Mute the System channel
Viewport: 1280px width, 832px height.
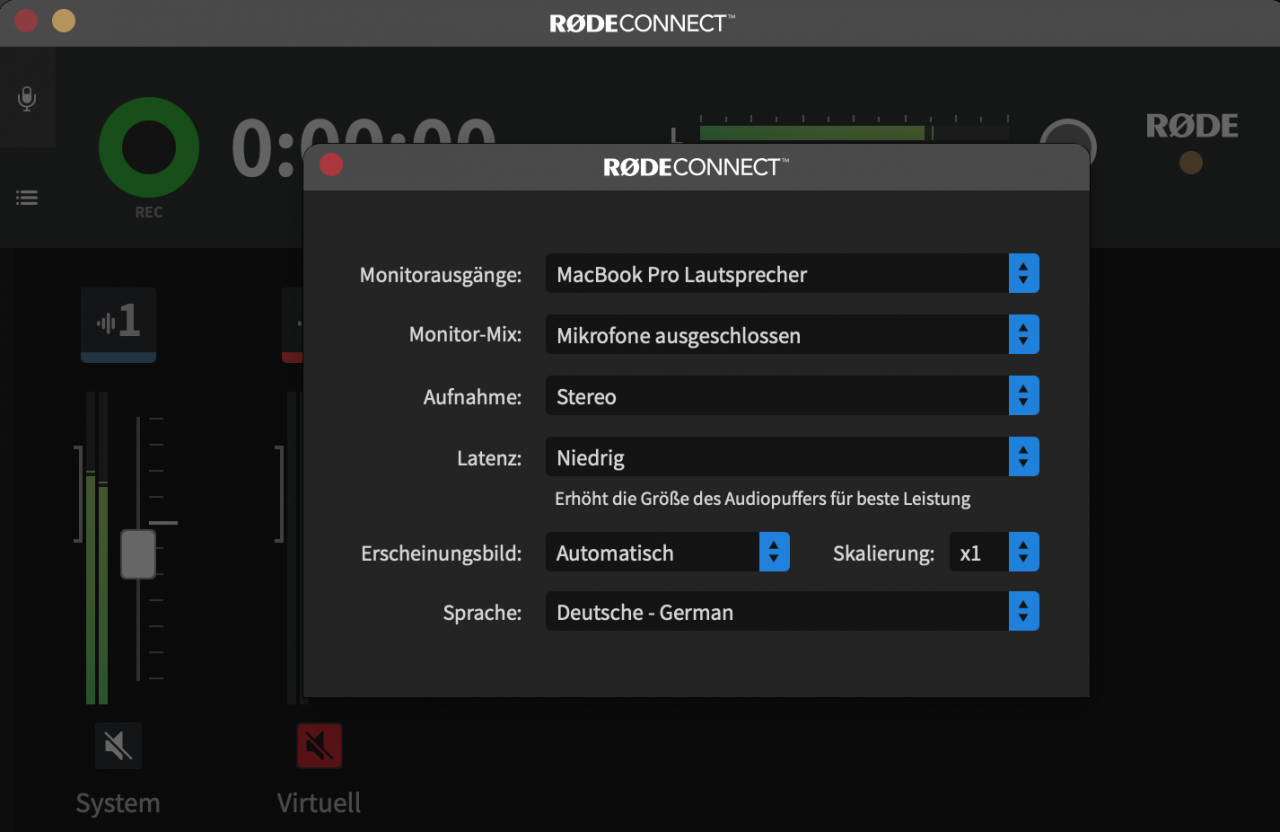point(118,745)
